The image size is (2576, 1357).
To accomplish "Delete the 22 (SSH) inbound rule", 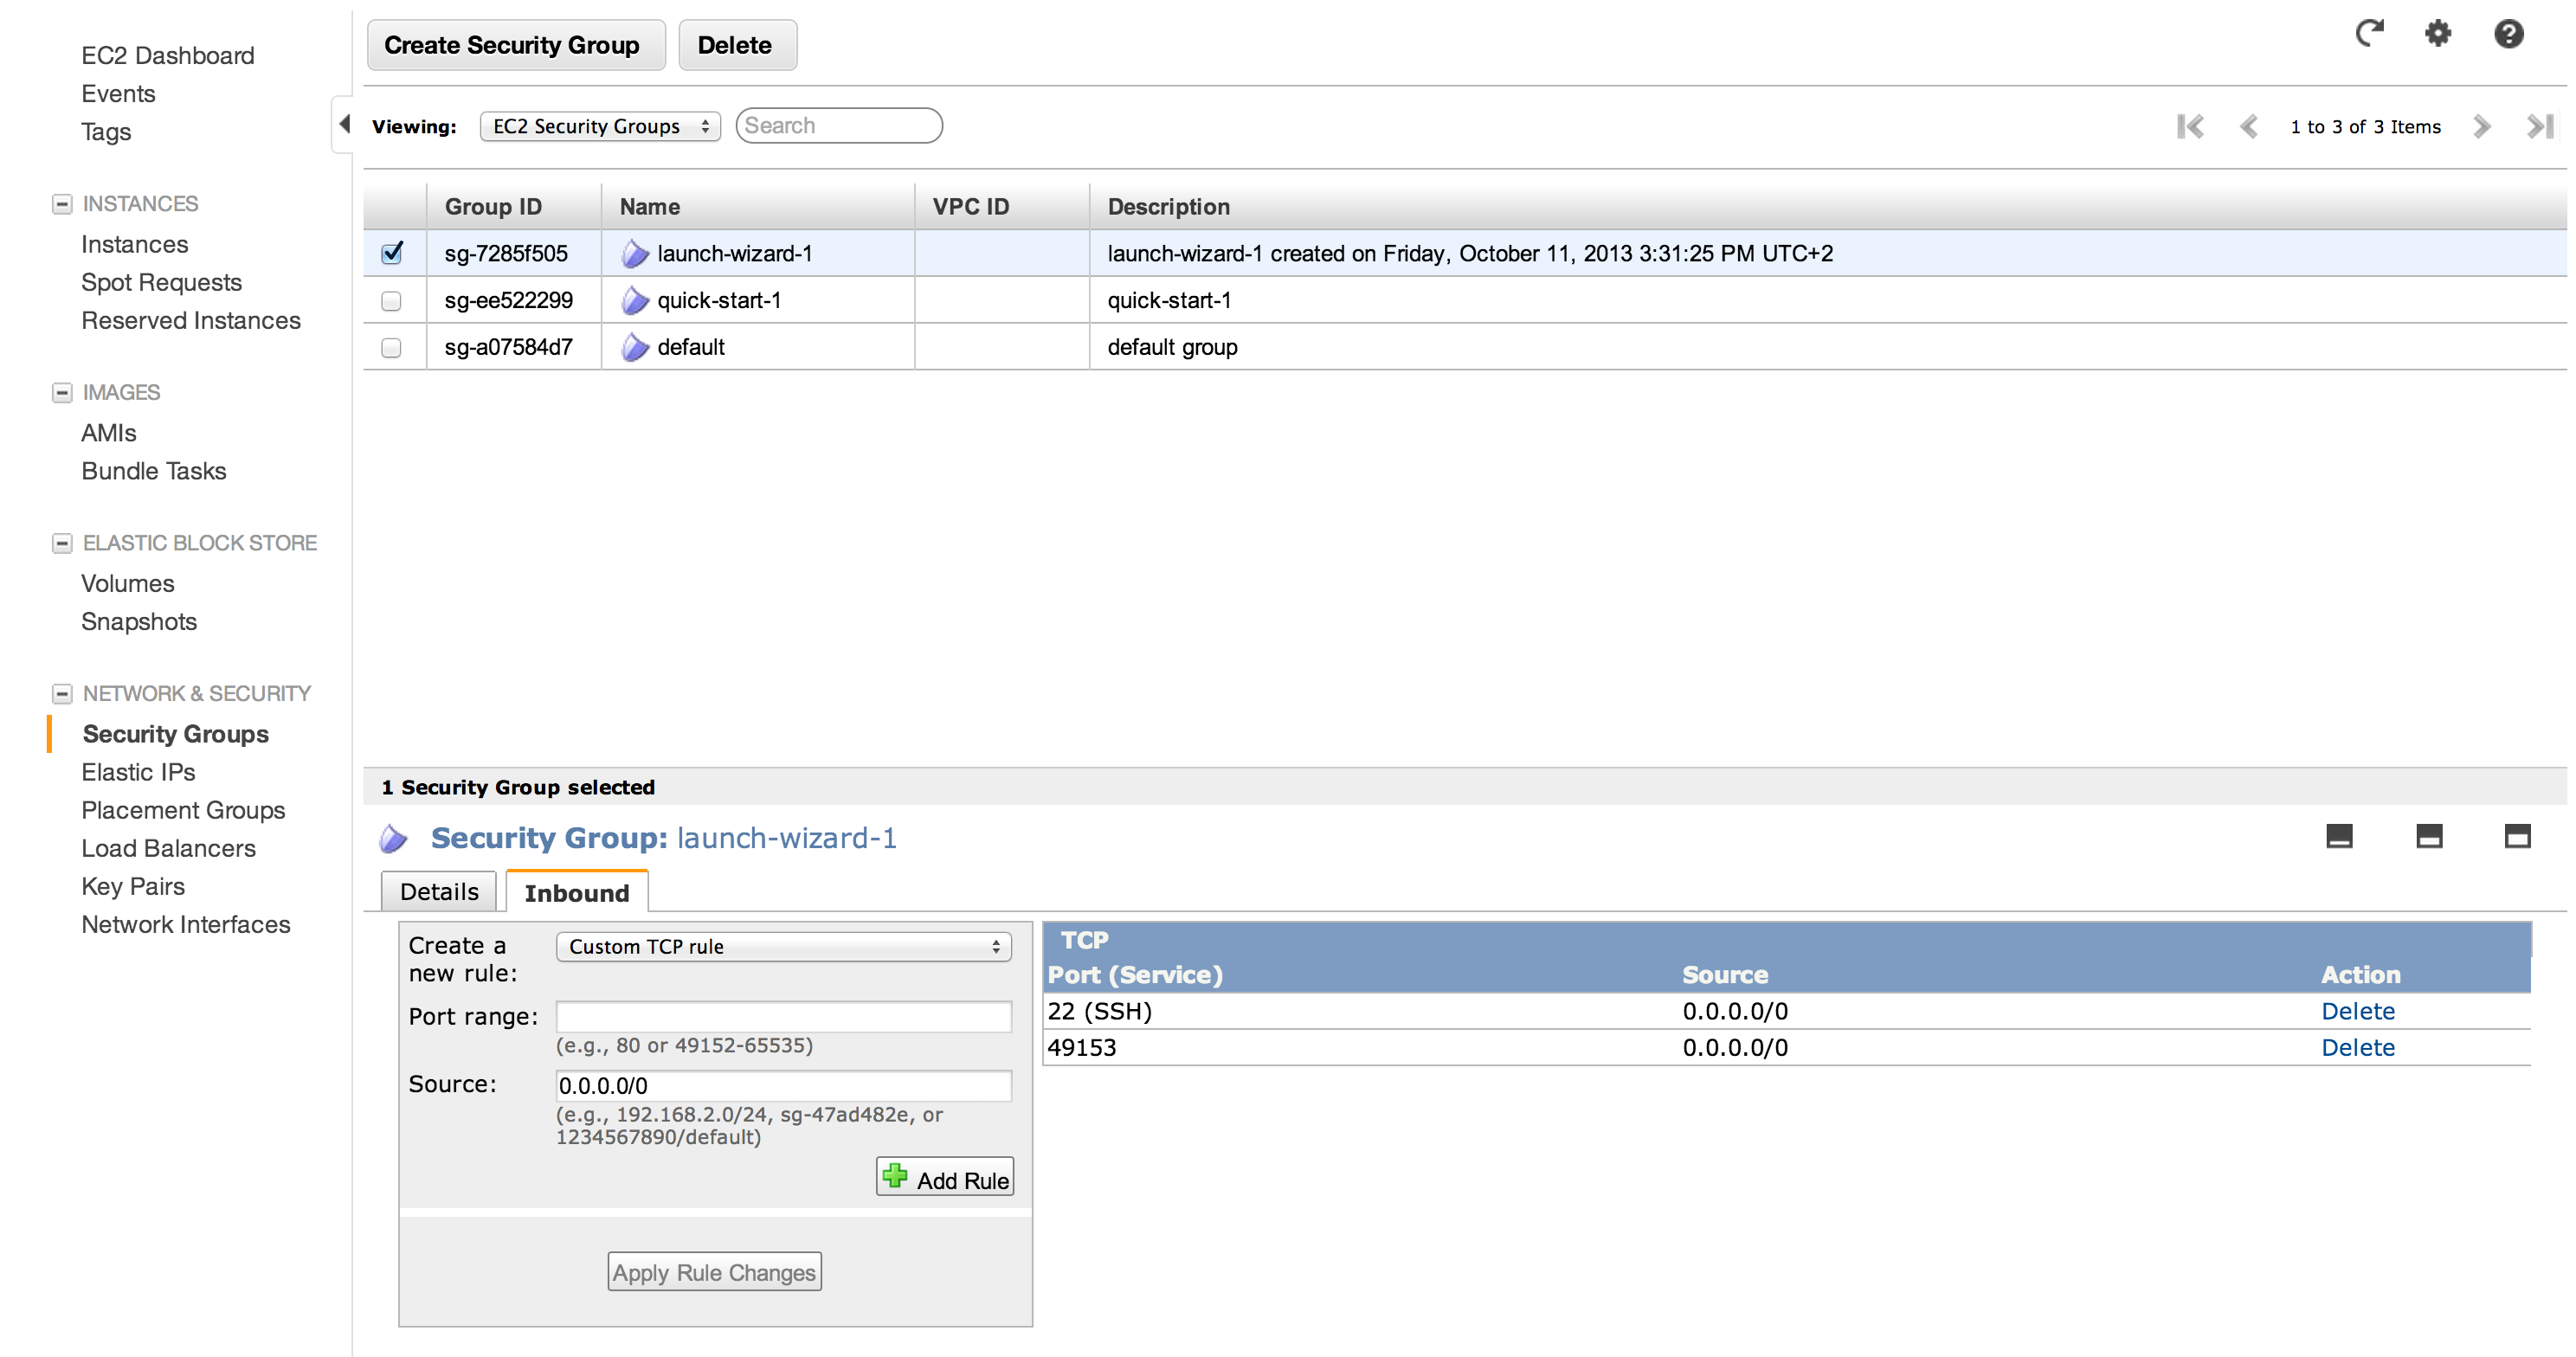I will pos(2357,1011).
